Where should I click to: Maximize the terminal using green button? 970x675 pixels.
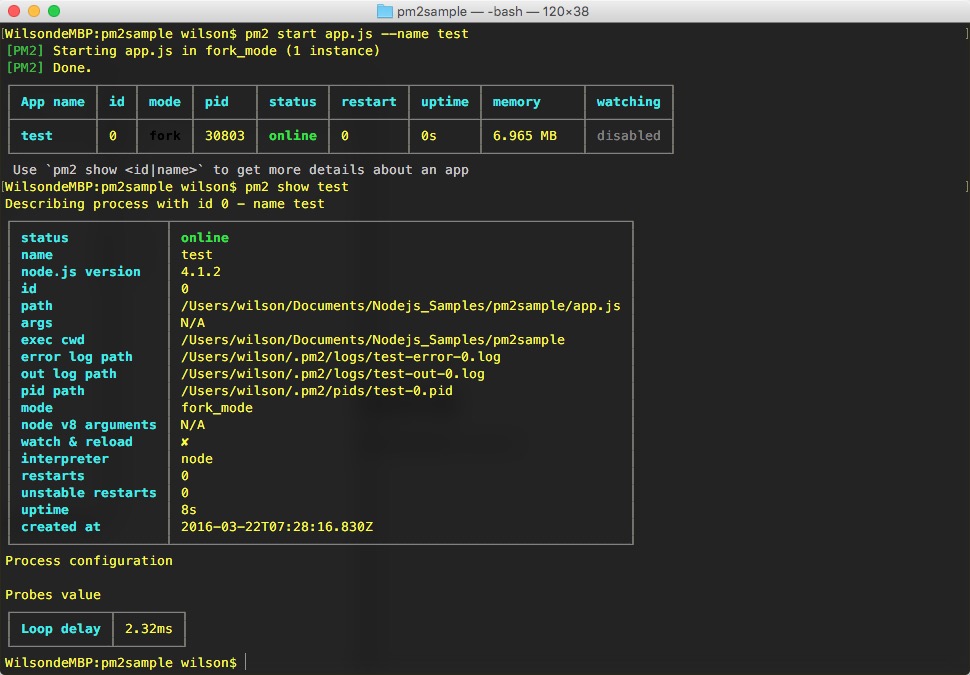[x=54, y=11]
